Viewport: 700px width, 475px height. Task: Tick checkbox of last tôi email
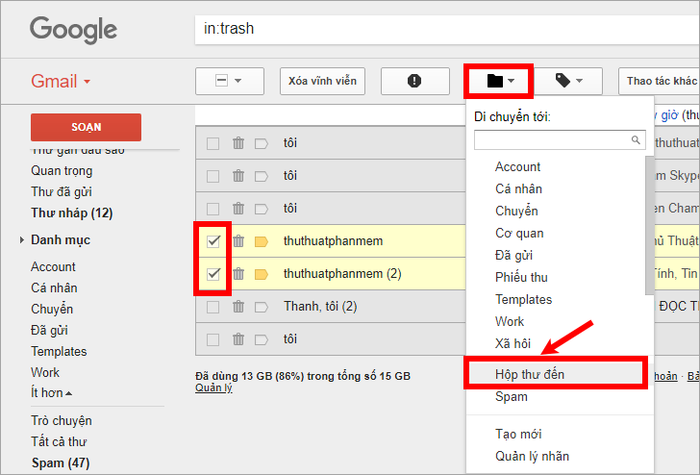coord(213,339)
